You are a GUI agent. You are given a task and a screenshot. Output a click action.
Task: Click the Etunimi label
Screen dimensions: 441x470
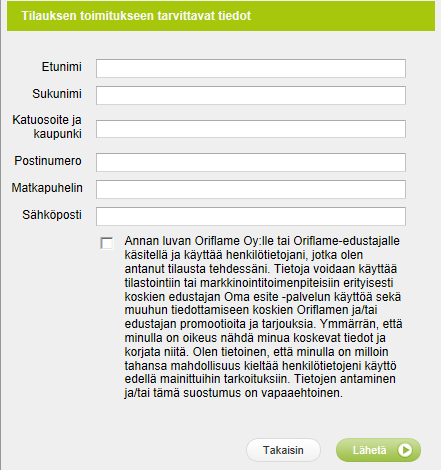pyautogui.click(x=62, y=67)
